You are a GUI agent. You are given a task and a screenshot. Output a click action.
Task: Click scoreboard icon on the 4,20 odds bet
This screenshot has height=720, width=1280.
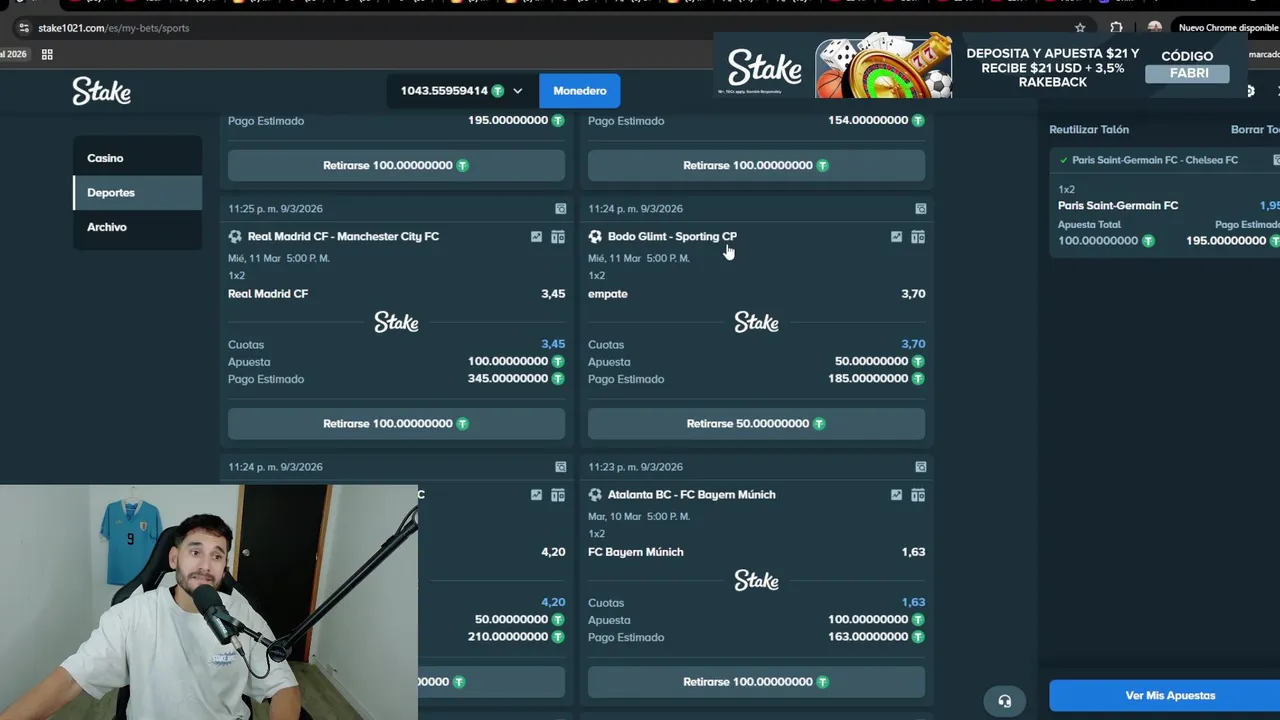click(x=558, y=495)
